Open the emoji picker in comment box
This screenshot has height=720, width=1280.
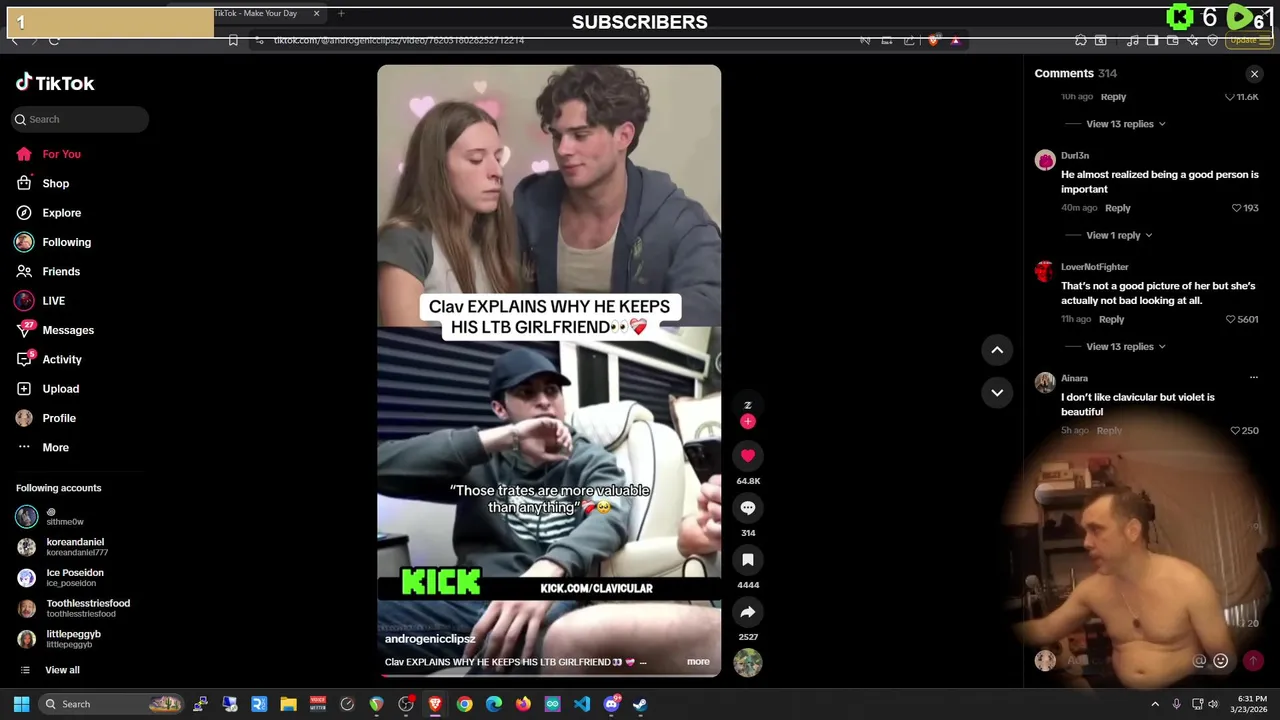click(x=1220, y=661)
